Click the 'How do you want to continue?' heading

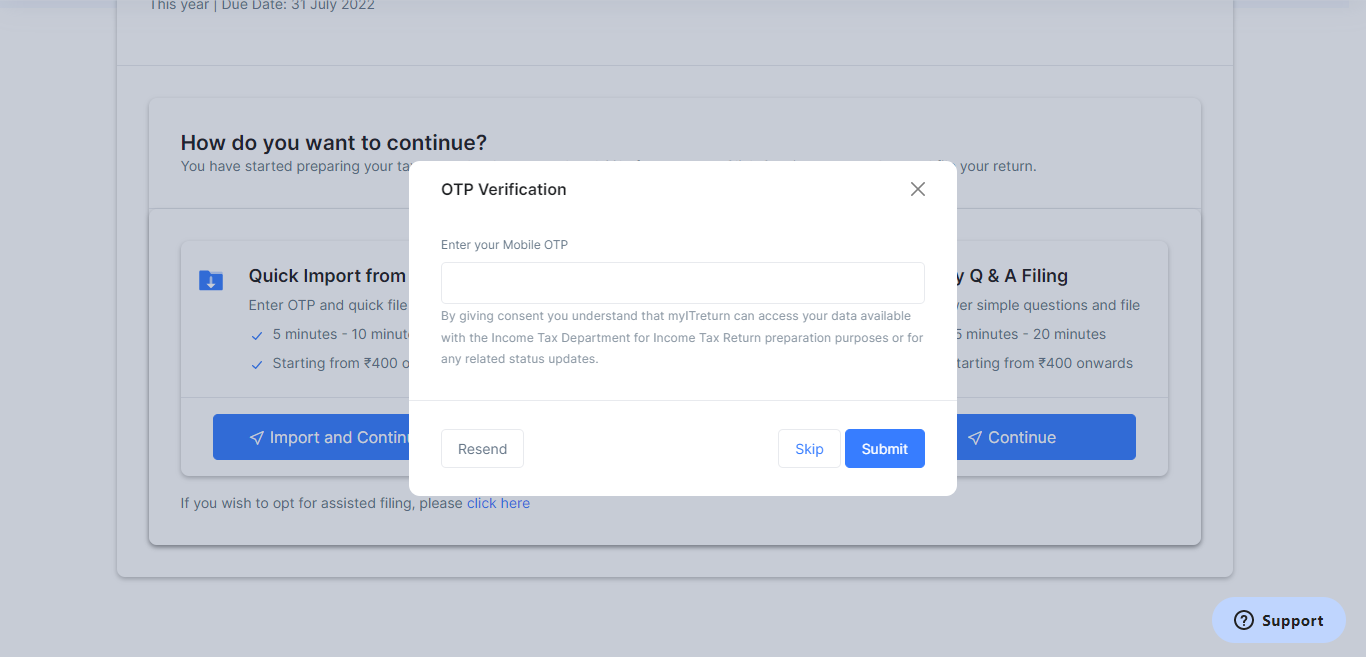point(334,143)
